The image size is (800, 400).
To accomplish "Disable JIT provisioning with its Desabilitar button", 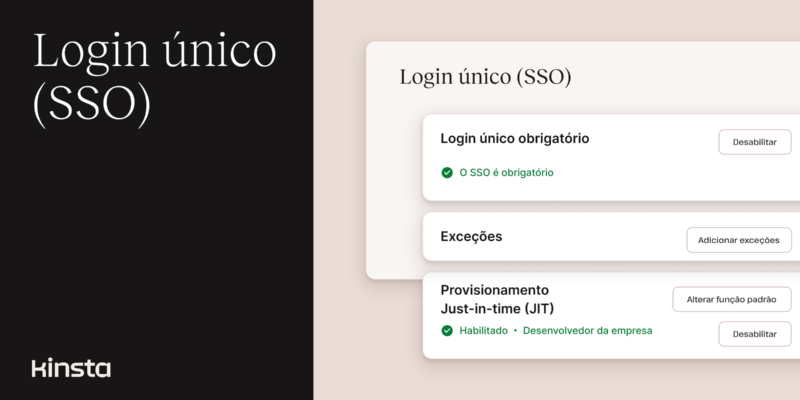I will (x=754, y=334).
